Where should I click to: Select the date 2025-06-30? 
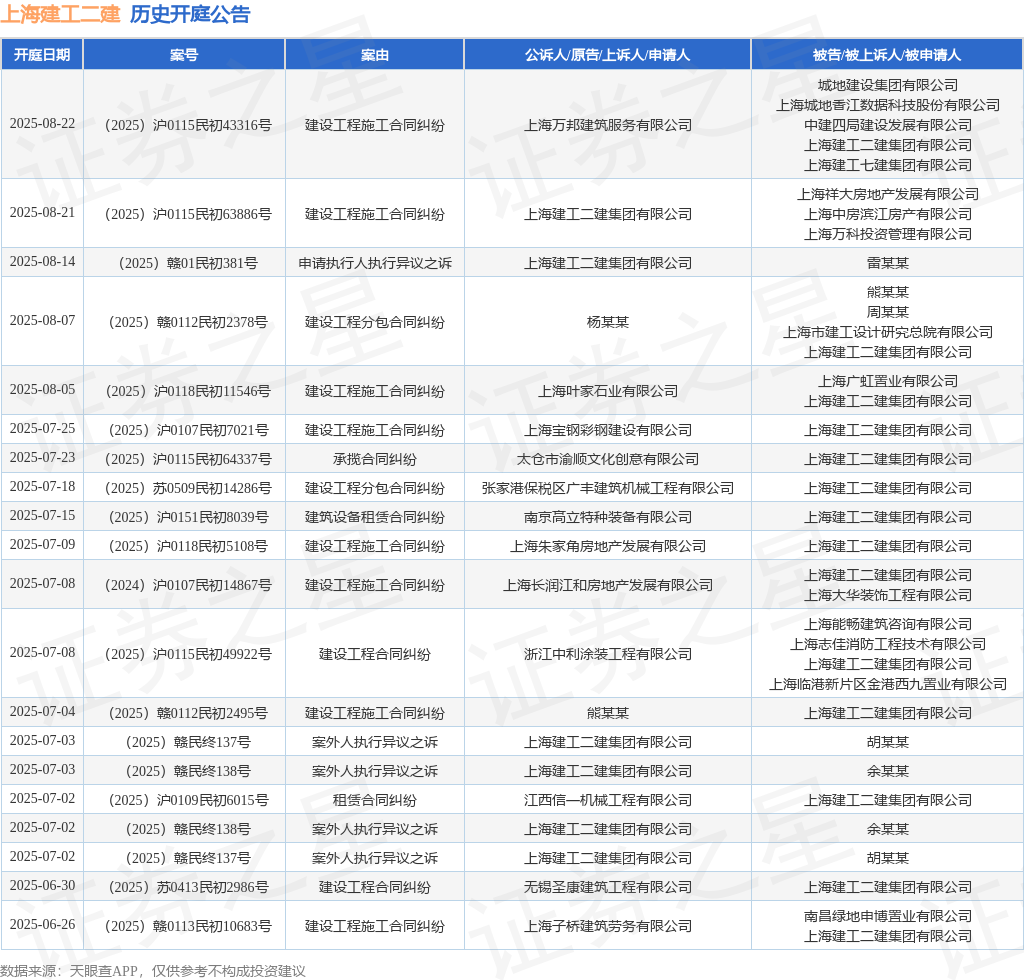click(x=42, y=885)
